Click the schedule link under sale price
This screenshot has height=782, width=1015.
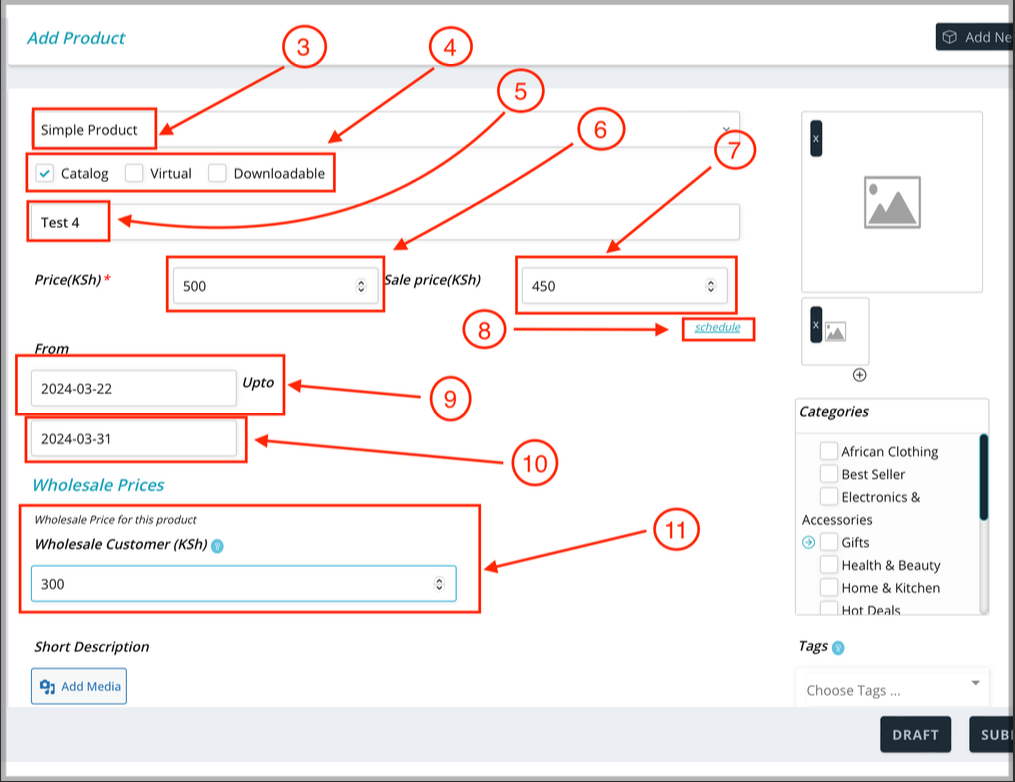point(717,327)
